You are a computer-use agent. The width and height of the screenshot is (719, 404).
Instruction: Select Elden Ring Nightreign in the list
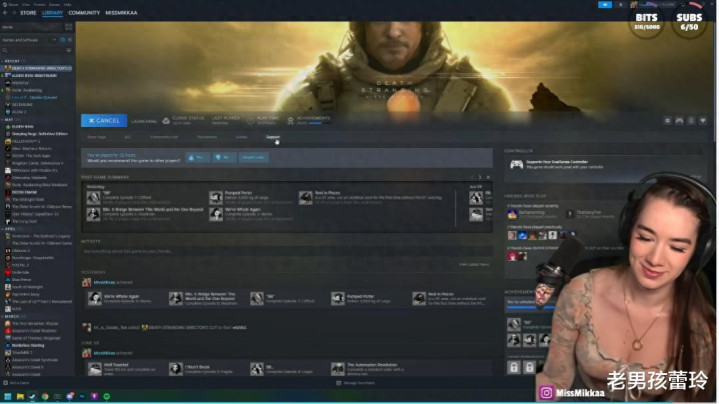(31, 75)
